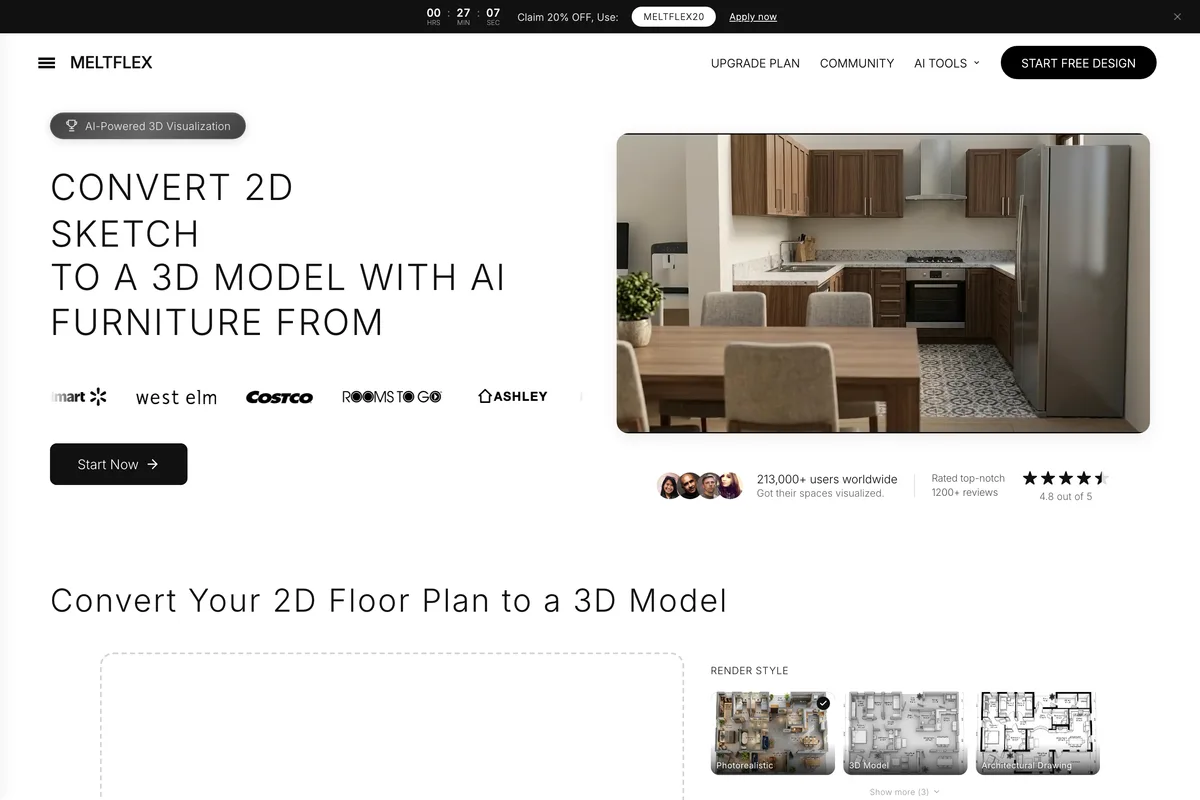This screenshot has width=1200, height=800.
Task: Click the '1200+ reviews' text
Action: (x=965, y=492)
